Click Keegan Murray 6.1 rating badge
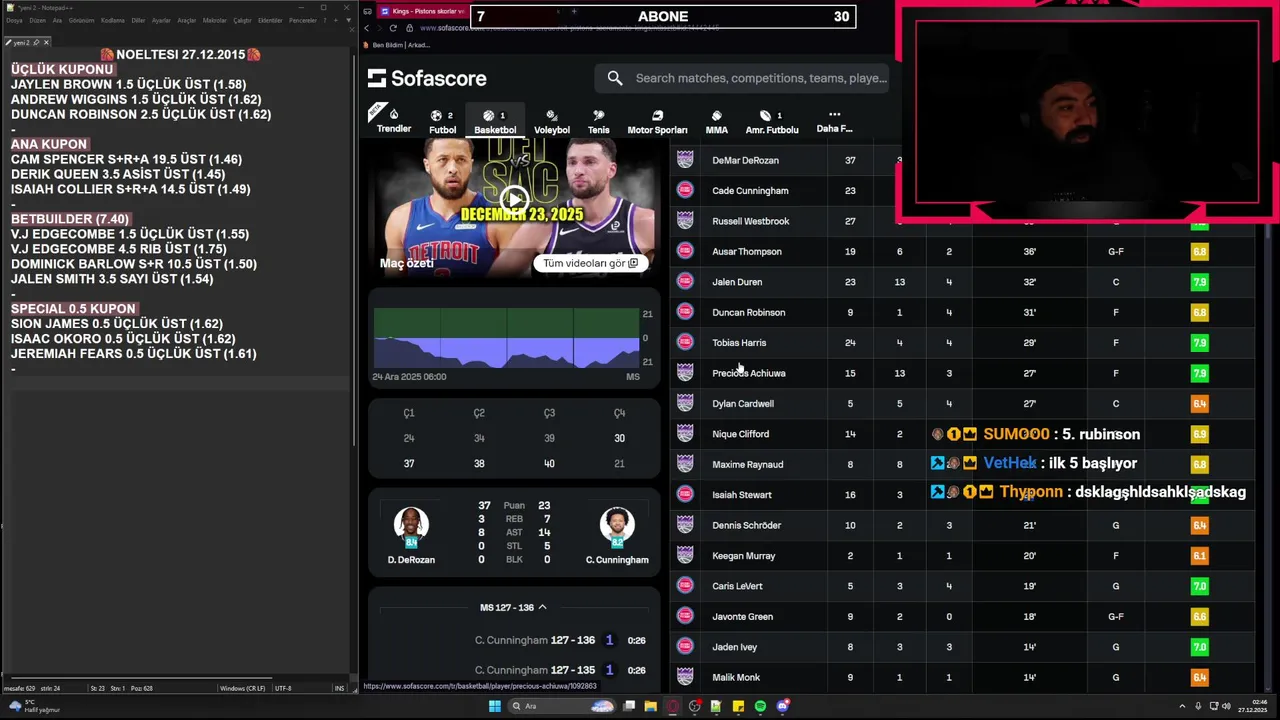The image size is (1280, 720). pyautogui.click(x=1199, y=556)
